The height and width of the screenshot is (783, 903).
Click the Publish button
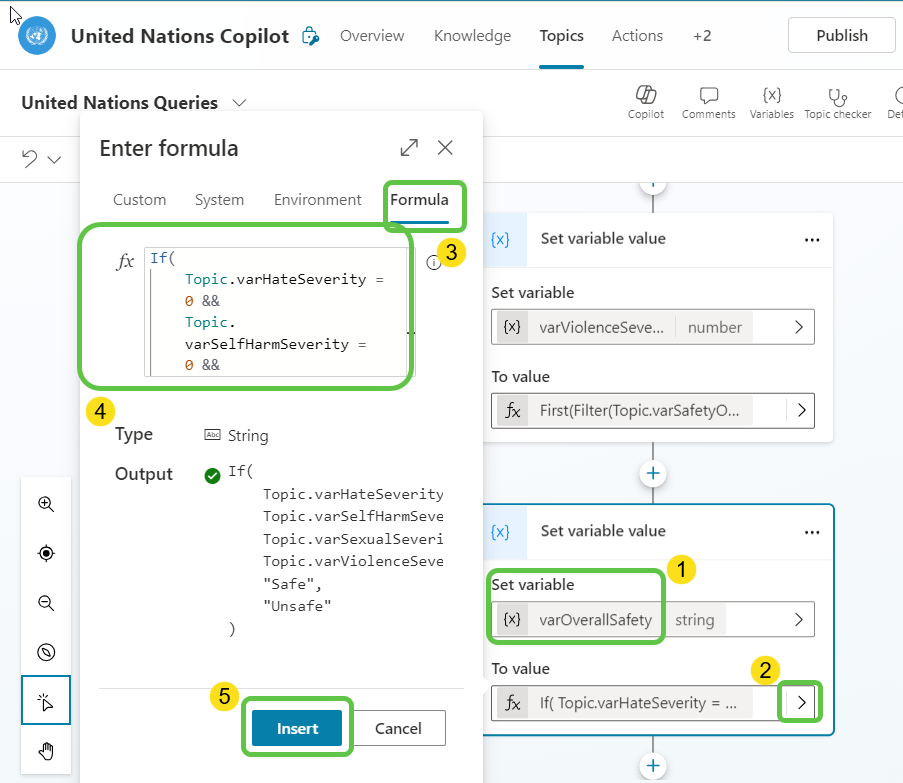[841, 35]
